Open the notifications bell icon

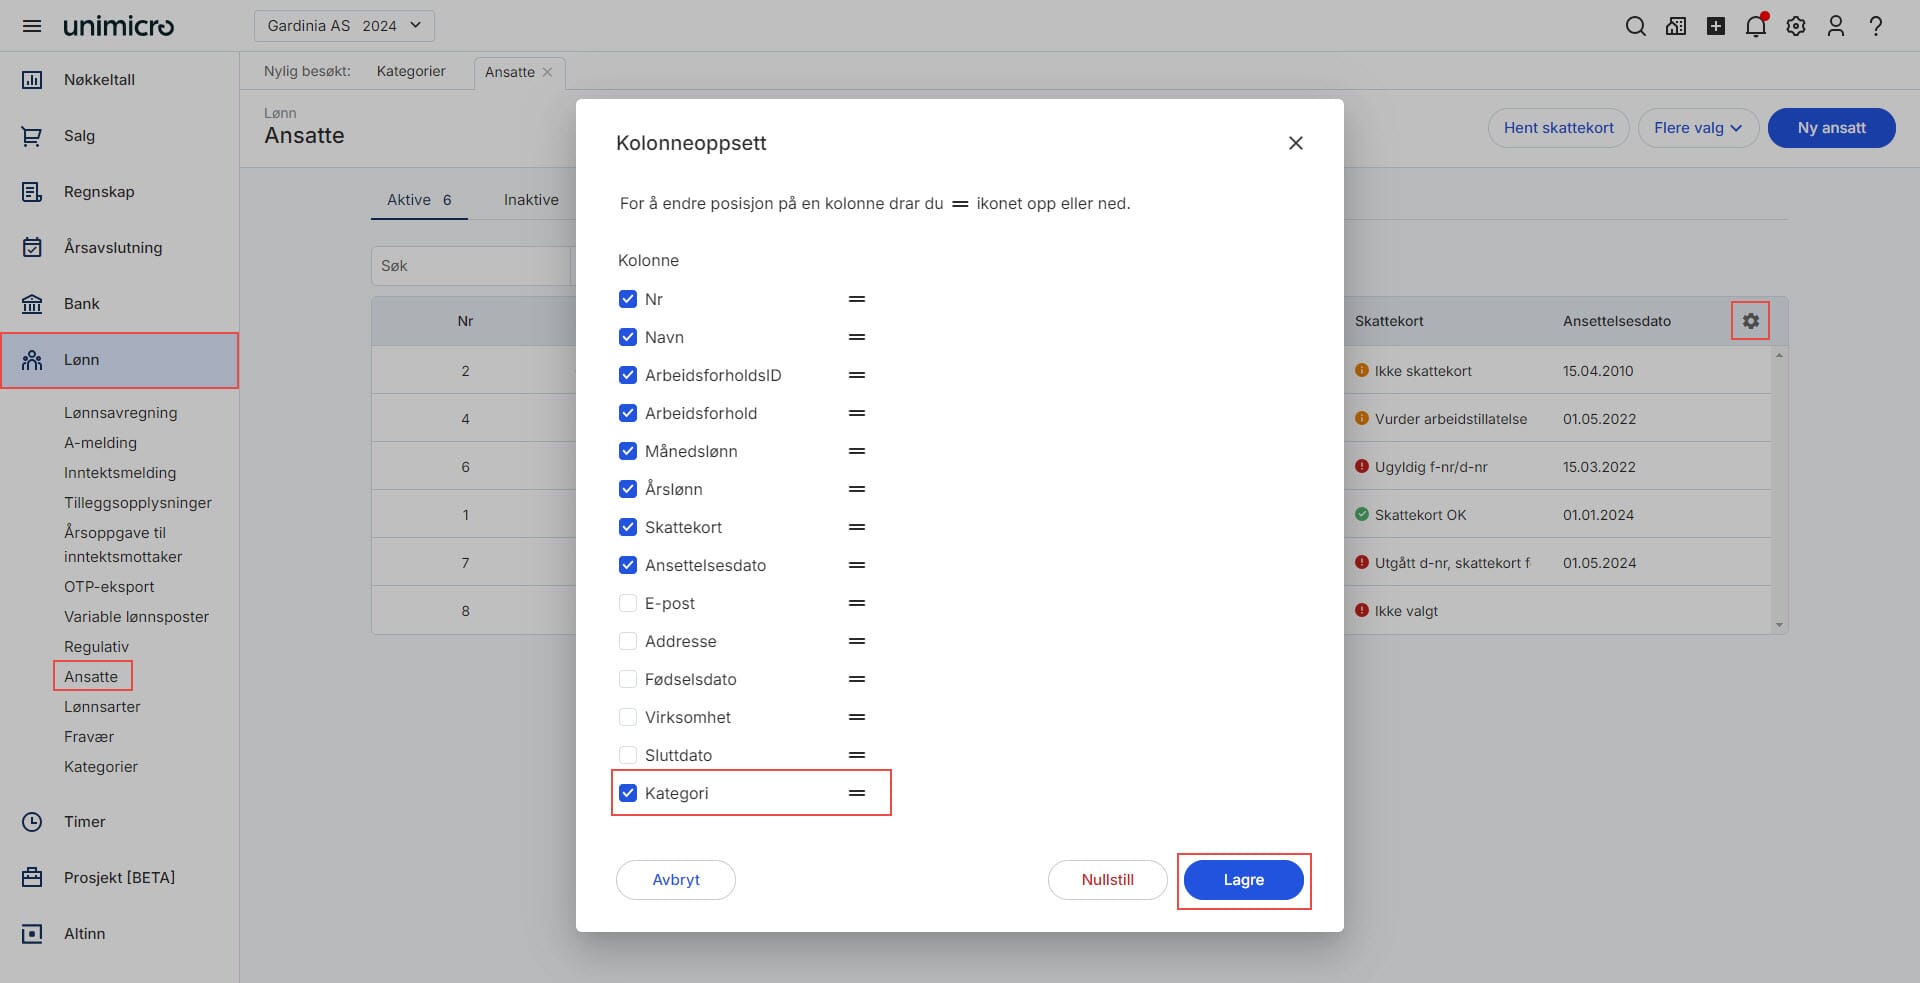pos(1755,26)
